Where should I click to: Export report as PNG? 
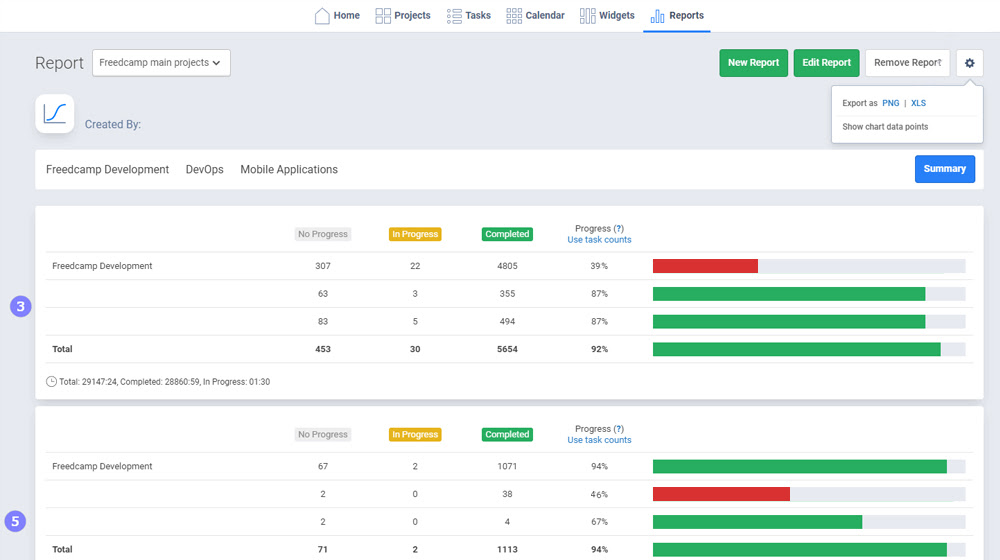890,103
